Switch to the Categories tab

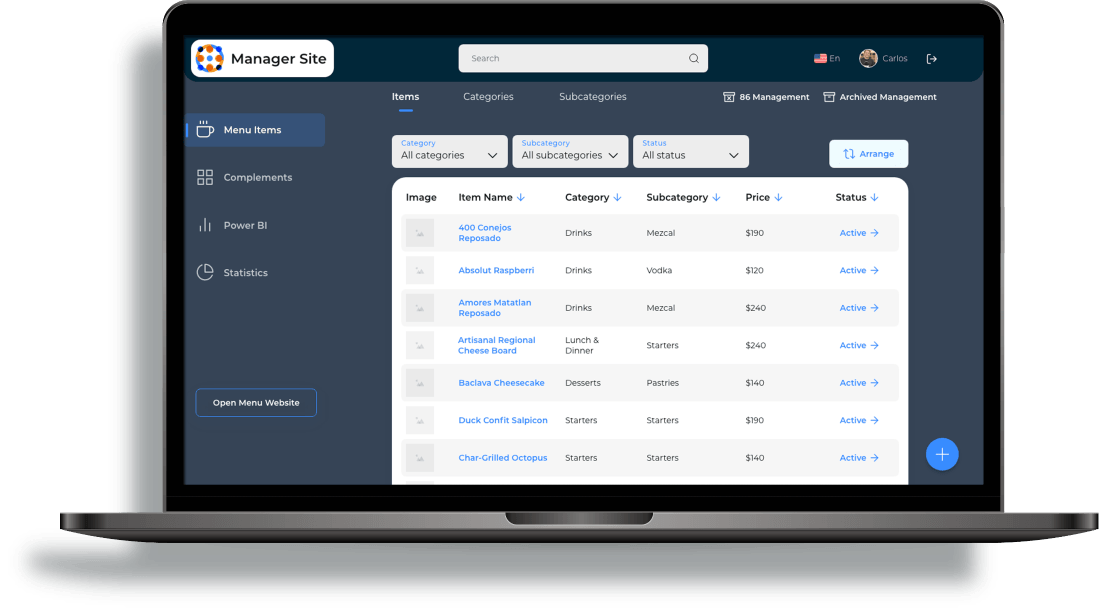point(488,96)
